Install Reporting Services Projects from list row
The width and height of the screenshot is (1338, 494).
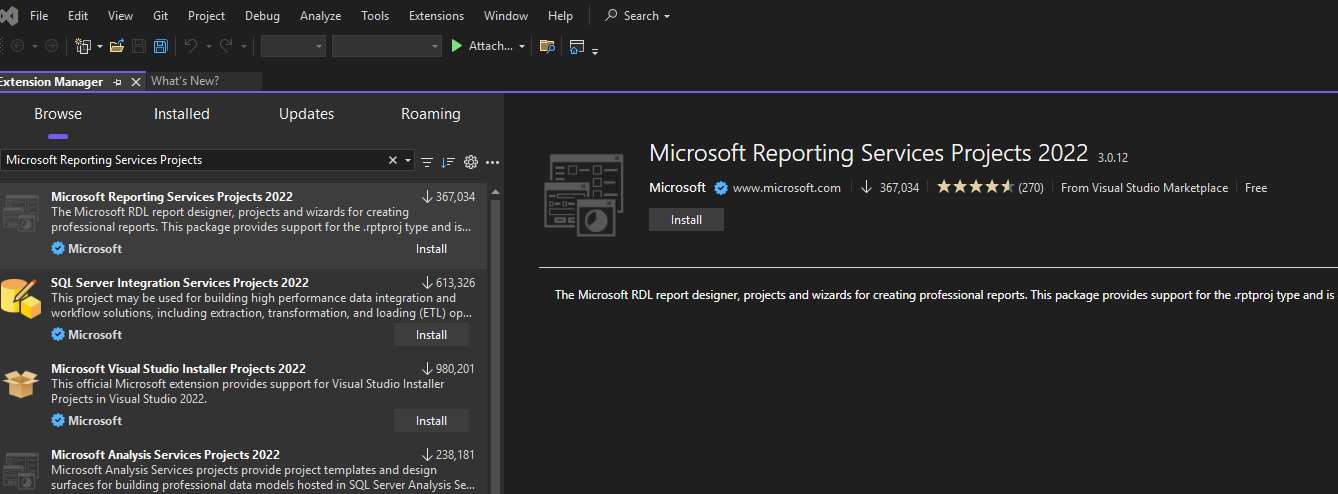(431, 249)
